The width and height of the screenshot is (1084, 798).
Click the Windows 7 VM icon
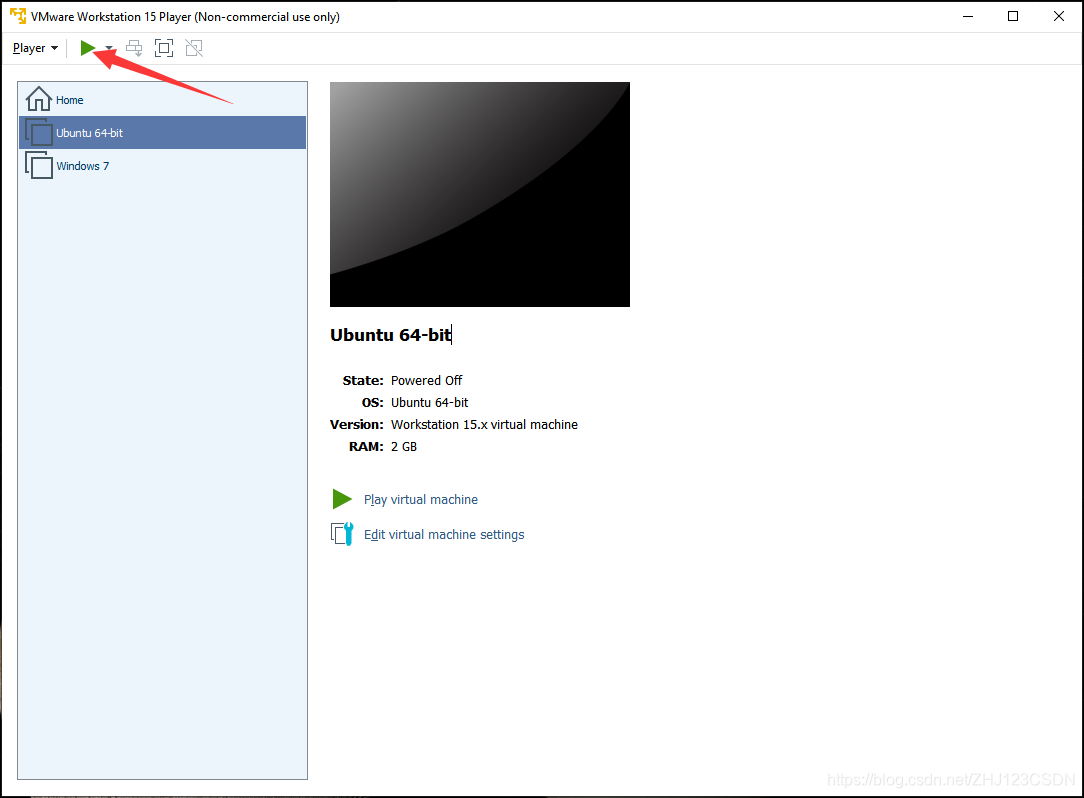pos(39,165)
